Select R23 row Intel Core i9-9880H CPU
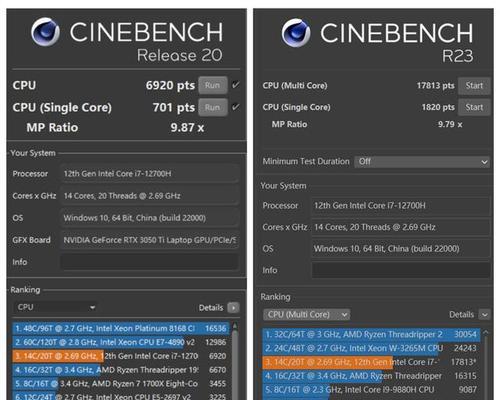This screenshot has height=400, width=500. click(x=371, y=390)
